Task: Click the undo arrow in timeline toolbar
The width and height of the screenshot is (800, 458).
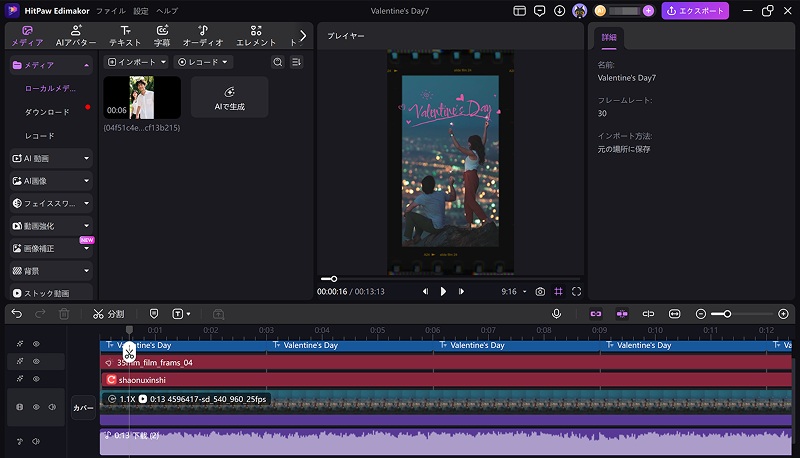Action: tap(16, 314)
